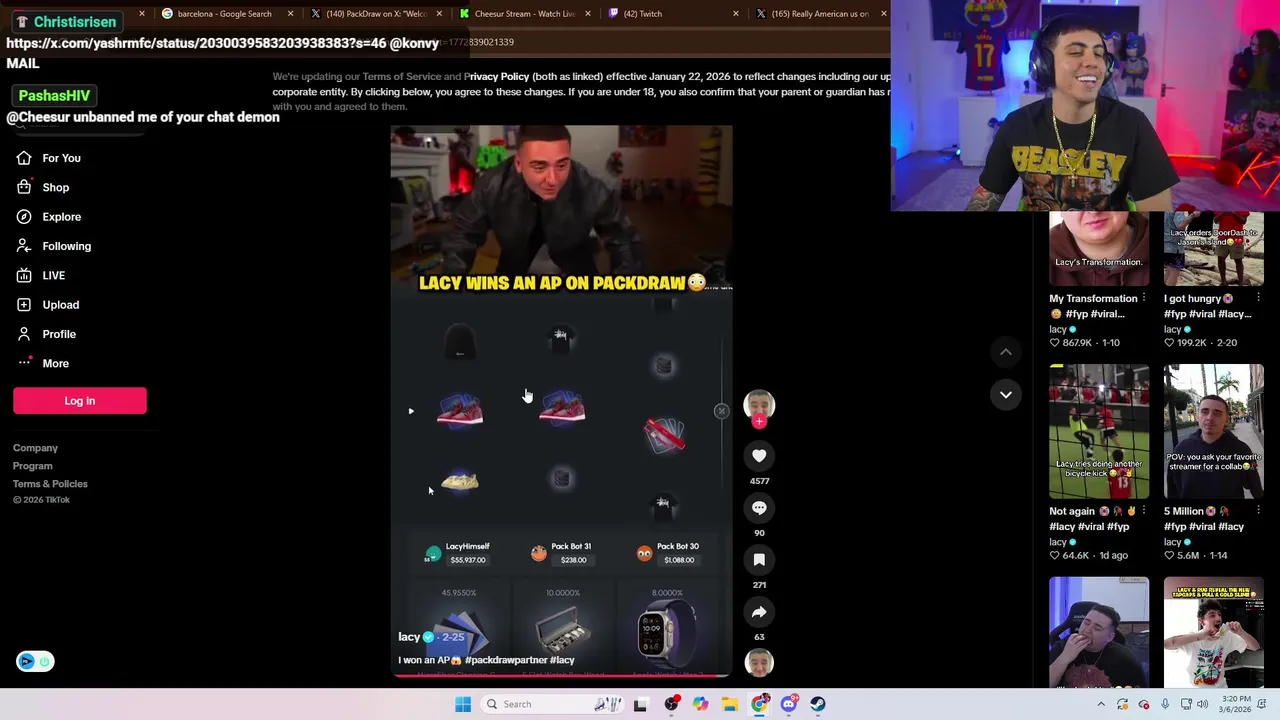Open File Explorer from the taskbar

(x=730, y=704)
